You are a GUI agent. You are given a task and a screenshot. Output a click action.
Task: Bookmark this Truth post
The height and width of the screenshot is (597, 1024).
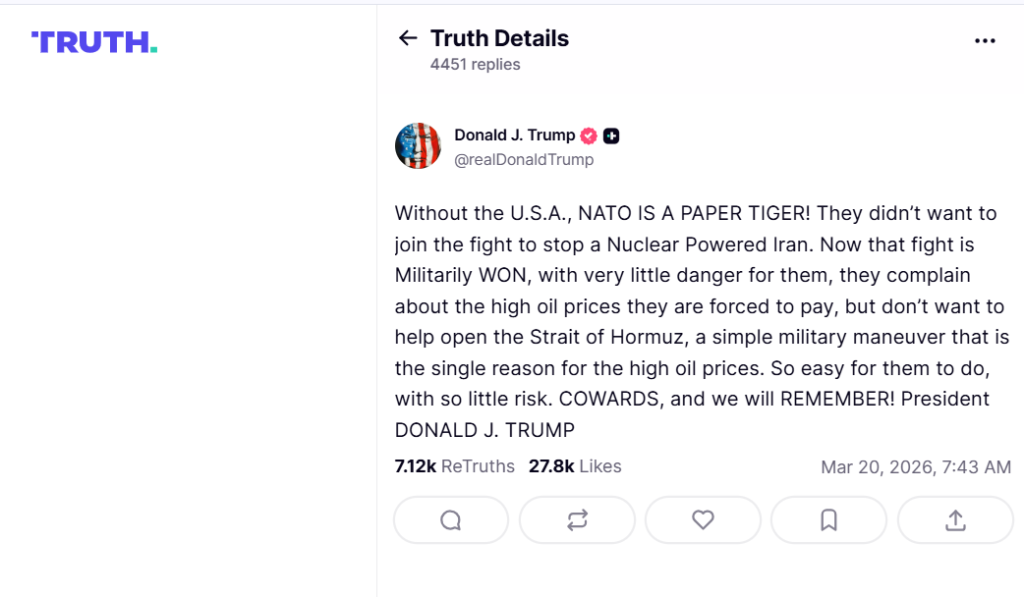click(x=829, y=520)
